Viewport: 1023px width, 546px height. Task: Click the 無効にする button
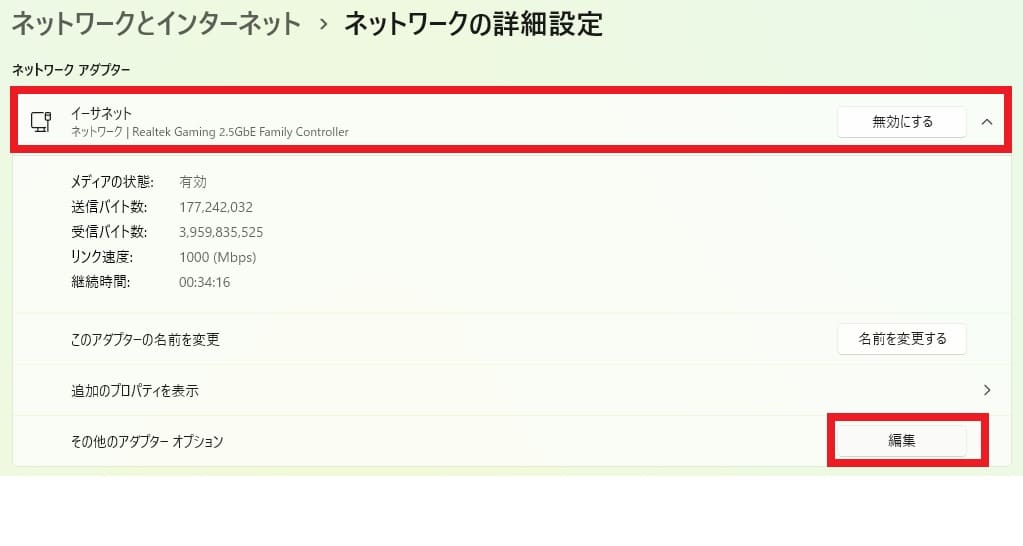pyautogui.click(x=902, y=122)
